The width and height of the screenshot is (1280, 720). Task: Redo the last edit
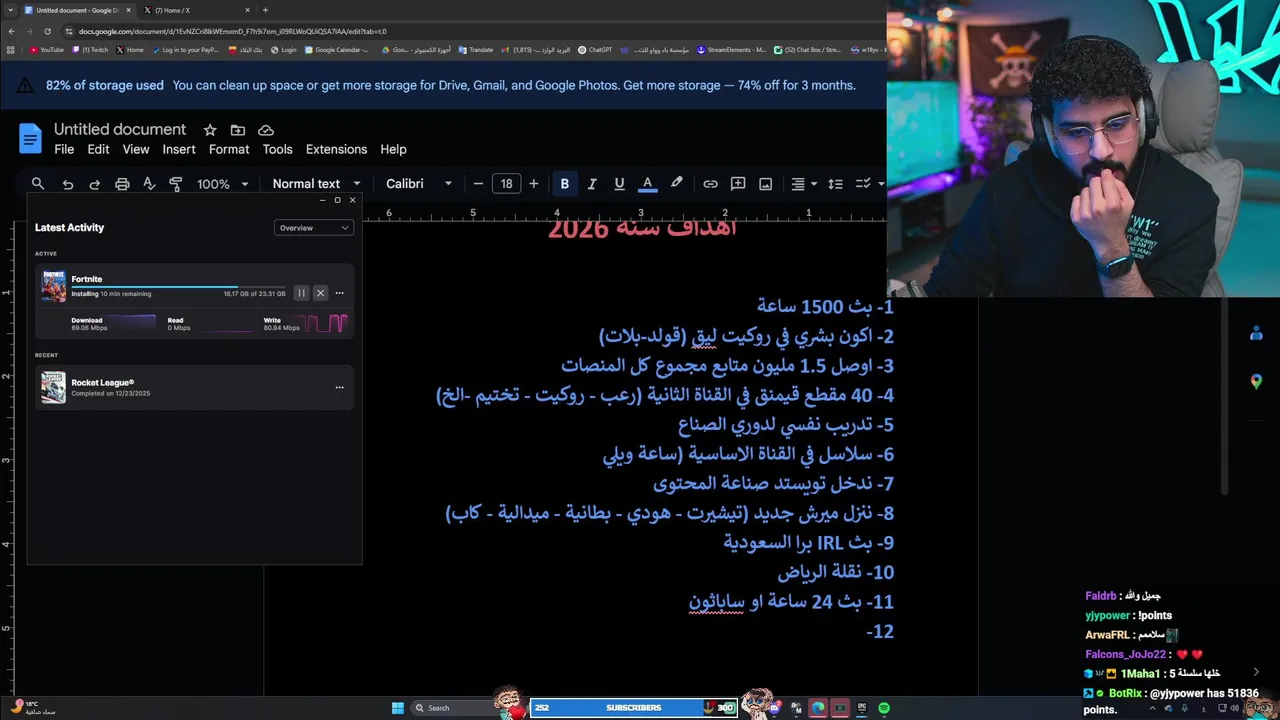click(x=95, y=184)
